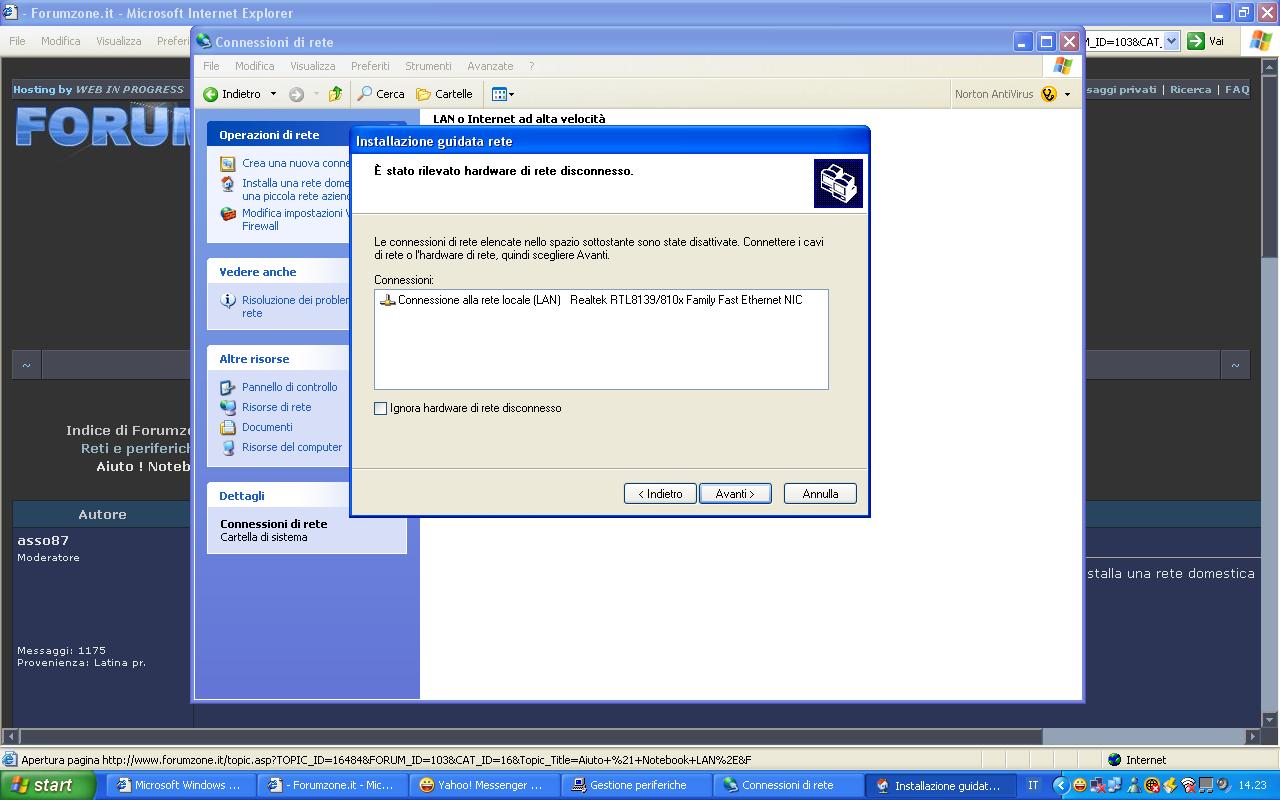Click right arrow of horizontal scrollbar
The height and width of the screenshot is (800, 1280).
click(x=1253, y=737)
